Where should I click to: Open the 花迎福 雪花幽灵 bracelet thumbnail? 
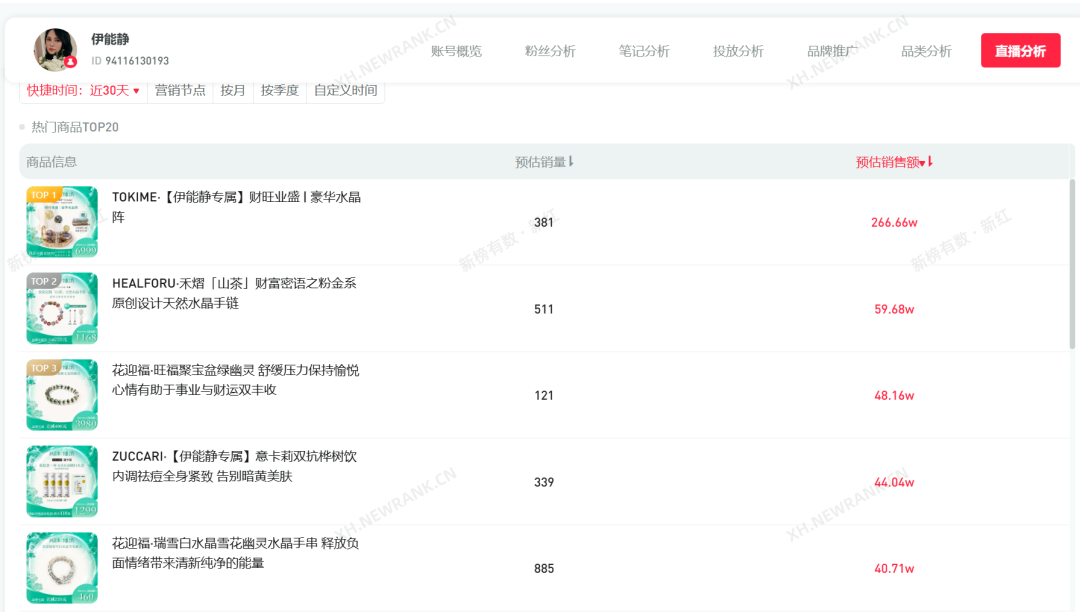(x=62, y=568)
